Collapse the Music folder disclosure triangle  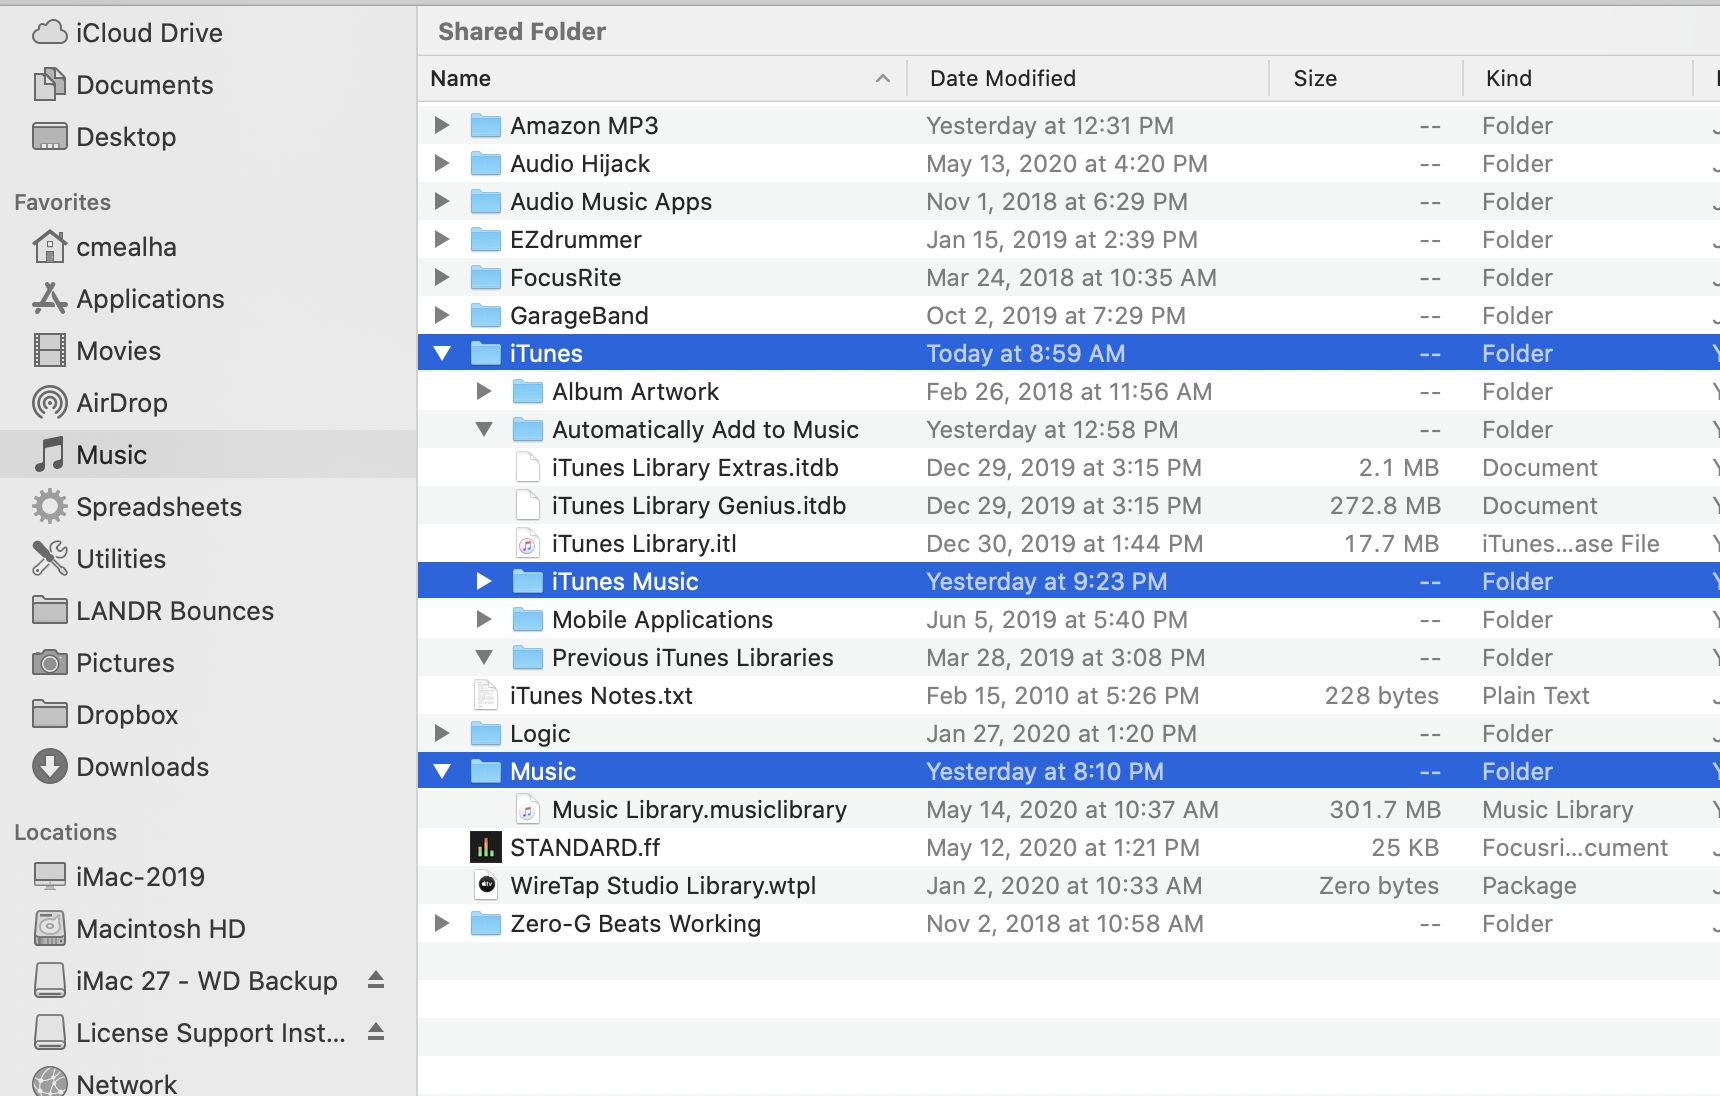pos(442,772)
